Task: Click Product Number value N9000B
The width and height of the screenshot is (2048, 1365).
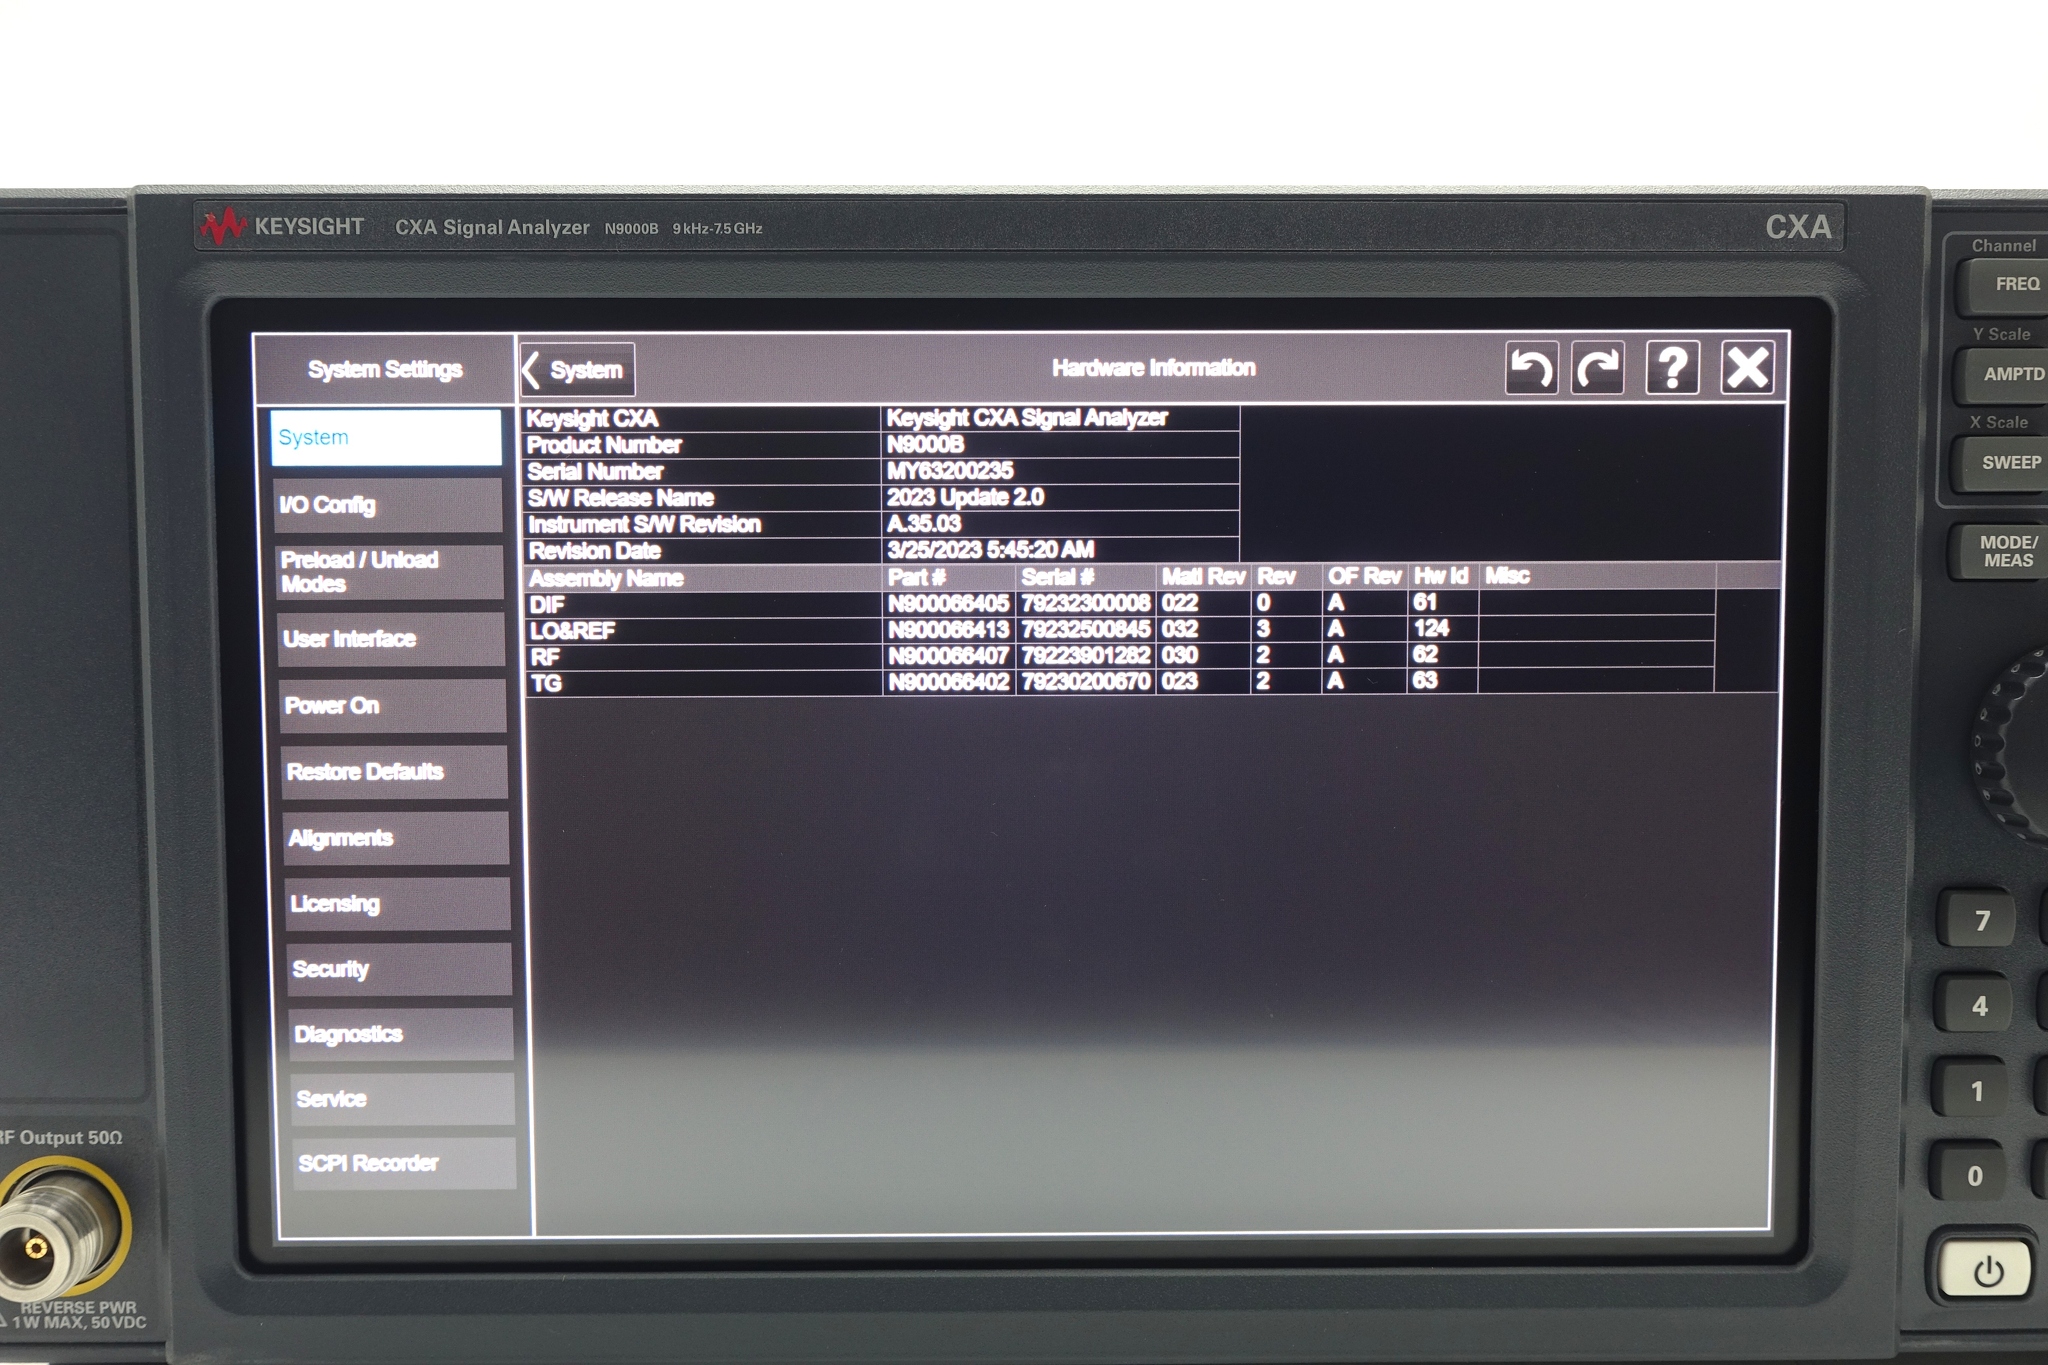Action: 925,444
